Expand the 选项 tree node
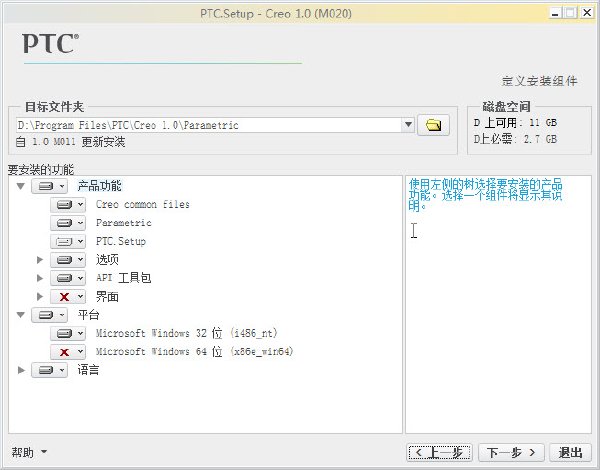600x470 pixels. (39, 259)
